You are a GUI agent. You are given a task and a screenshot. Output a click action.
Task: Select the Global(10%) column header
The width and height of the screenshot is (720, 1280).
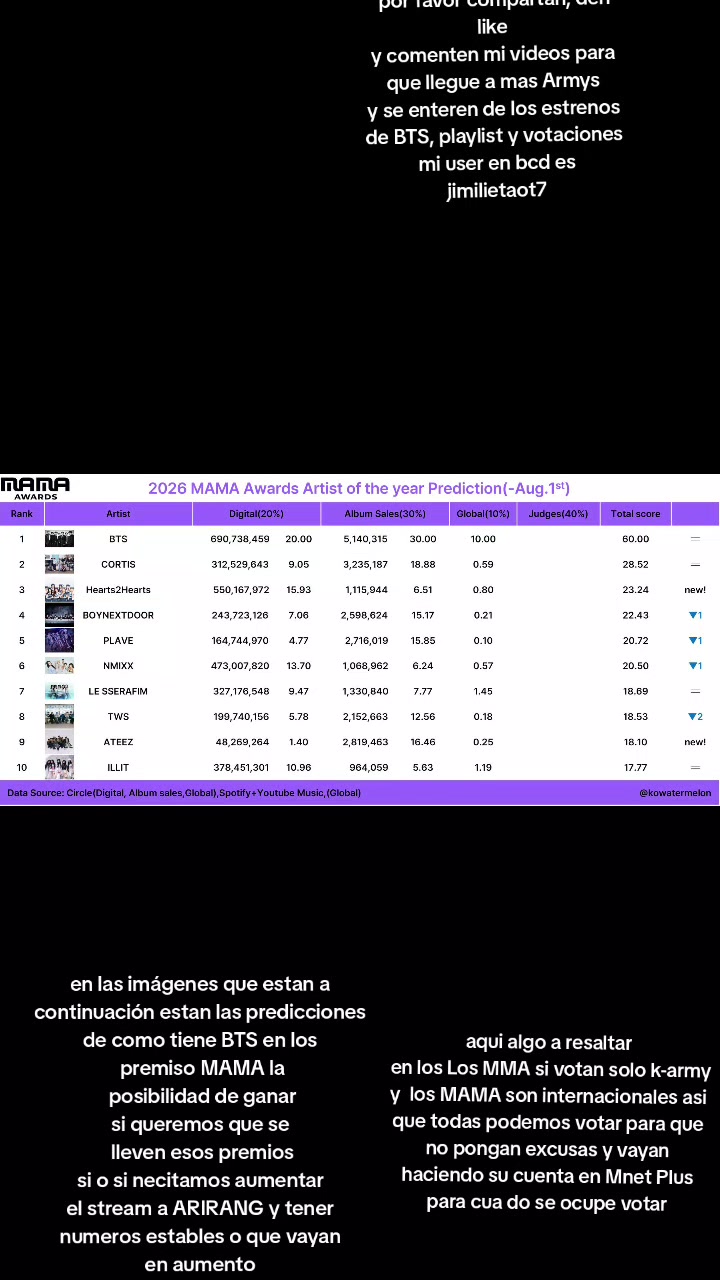click(483, 514)
